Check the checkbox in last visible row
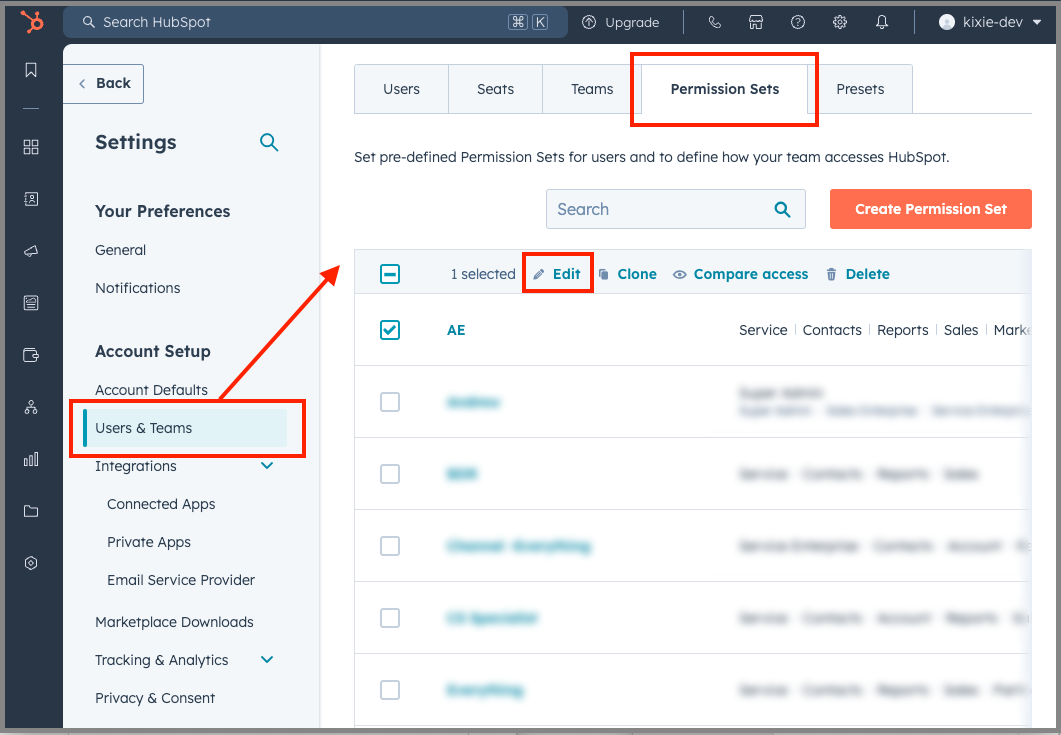Viewport: 1061px width, 735px height. click(390, 690)
